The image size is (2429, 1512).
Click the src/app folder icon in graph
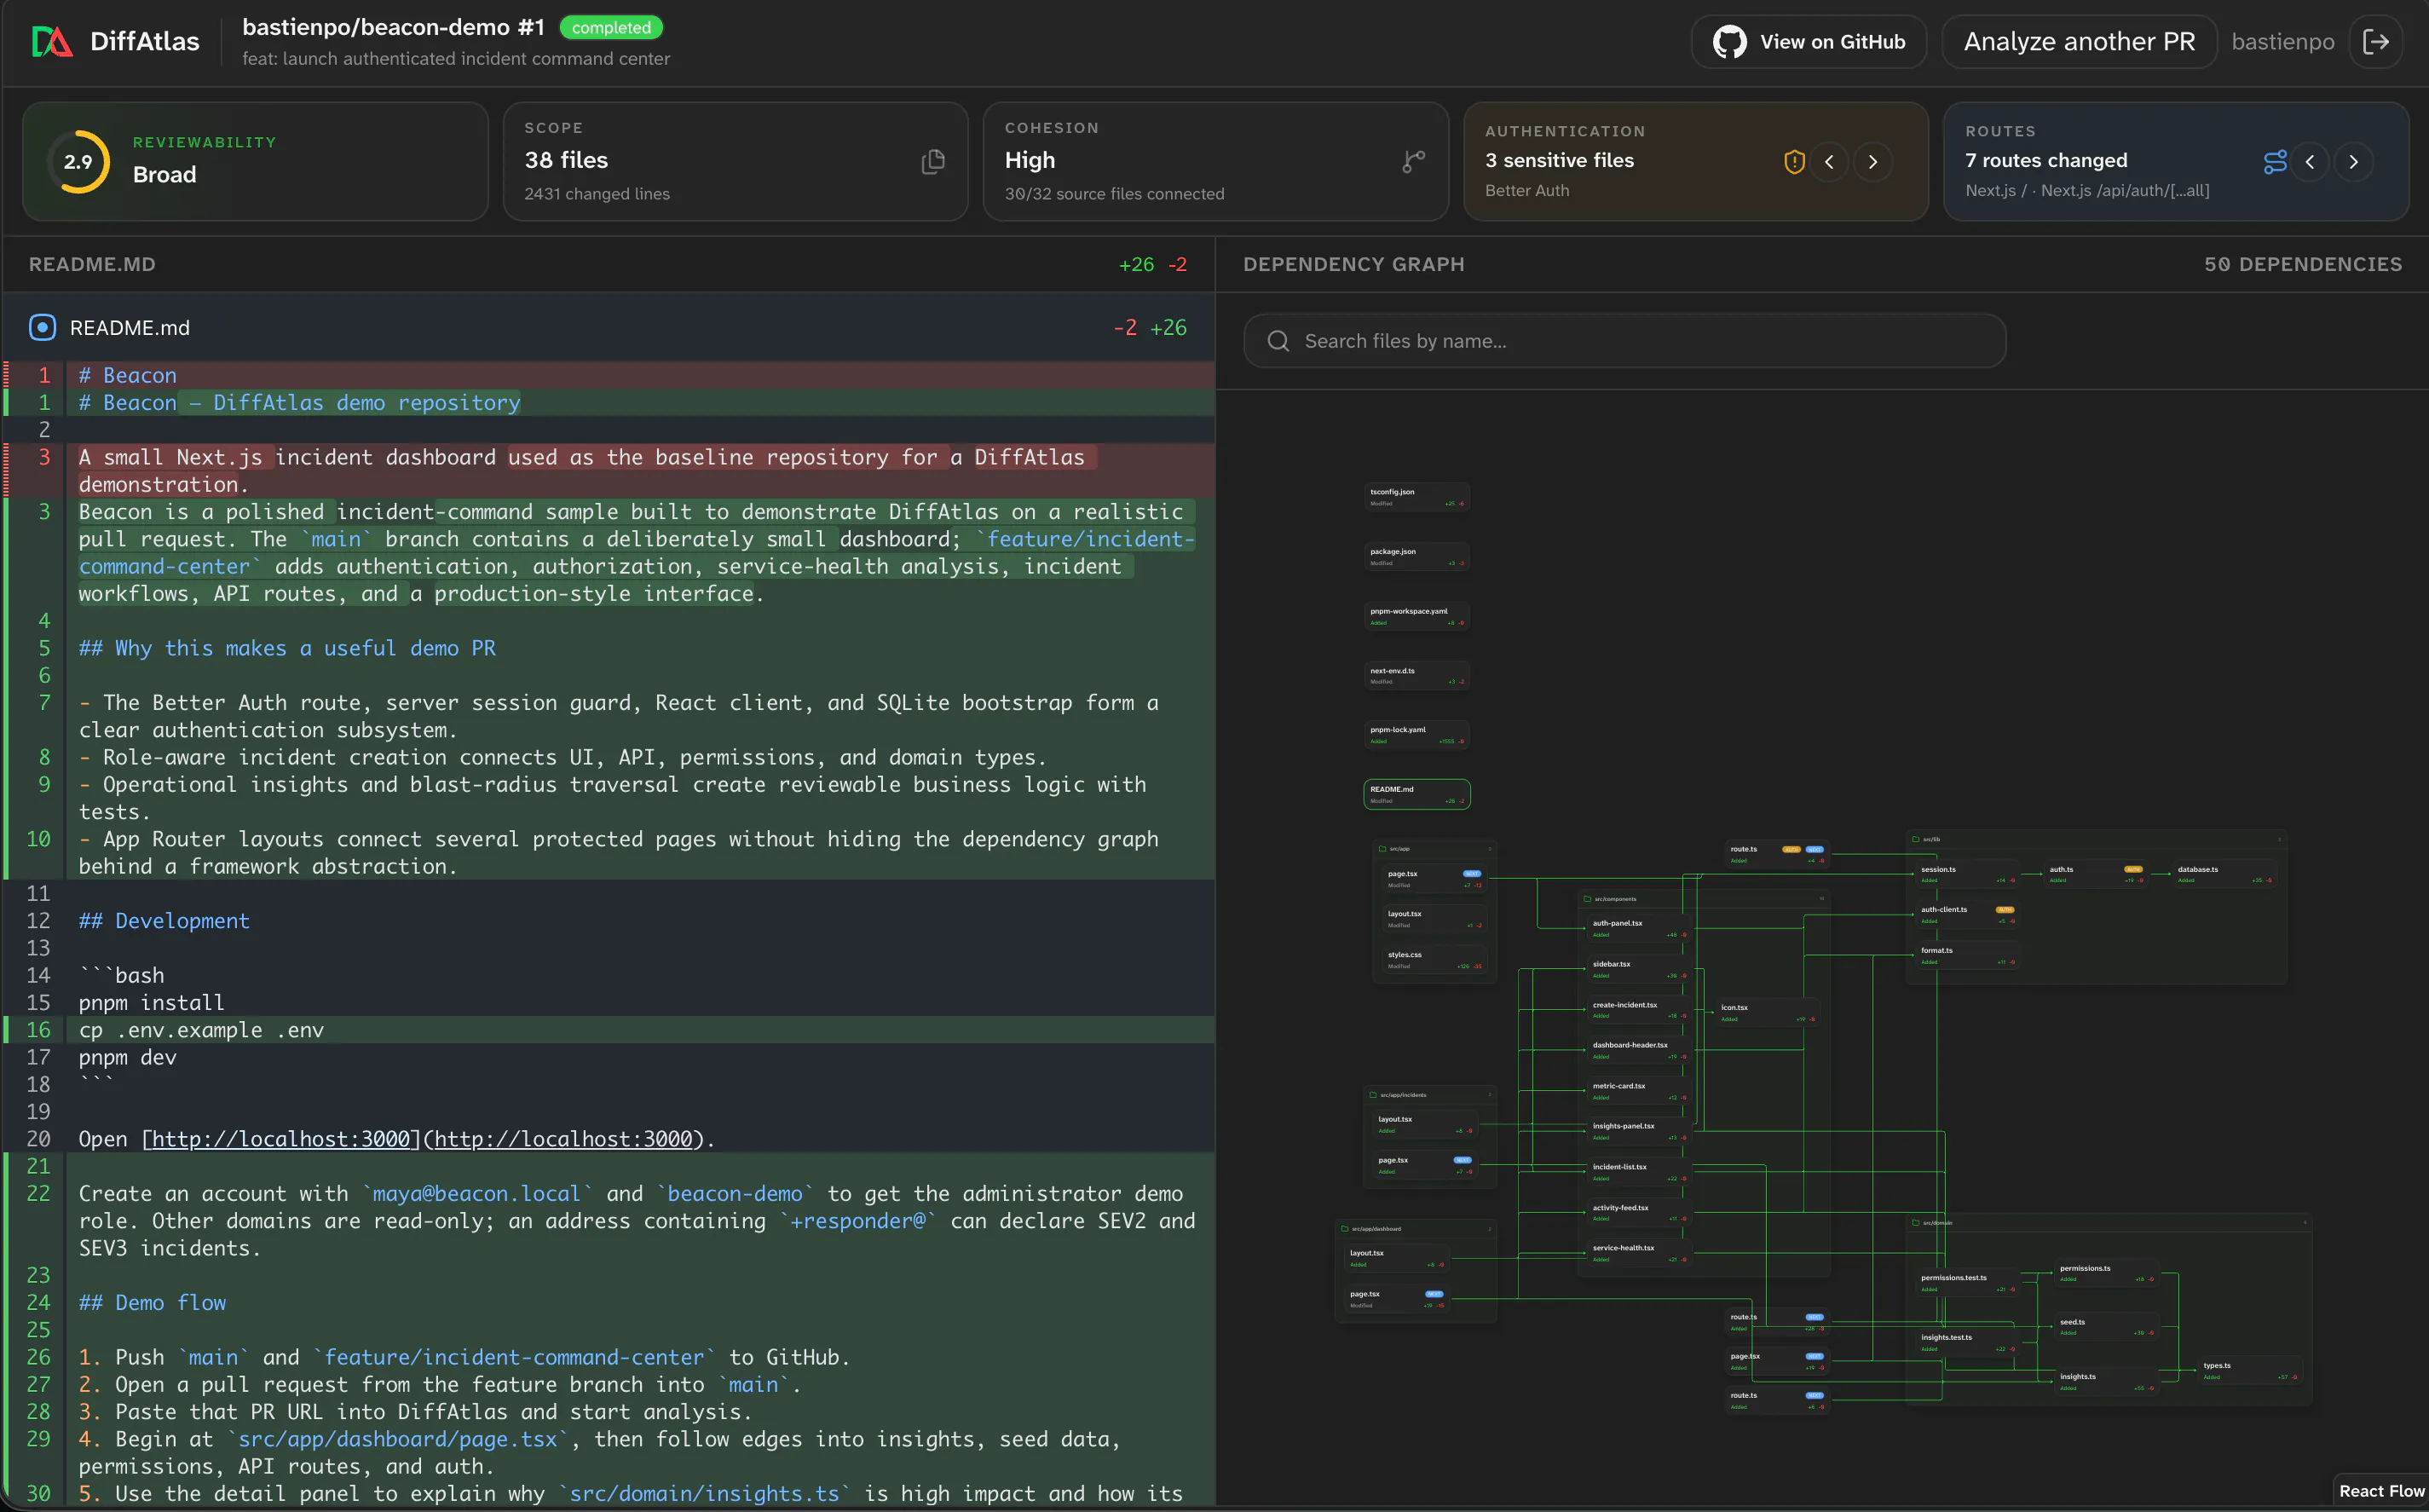pos(1383,849)
